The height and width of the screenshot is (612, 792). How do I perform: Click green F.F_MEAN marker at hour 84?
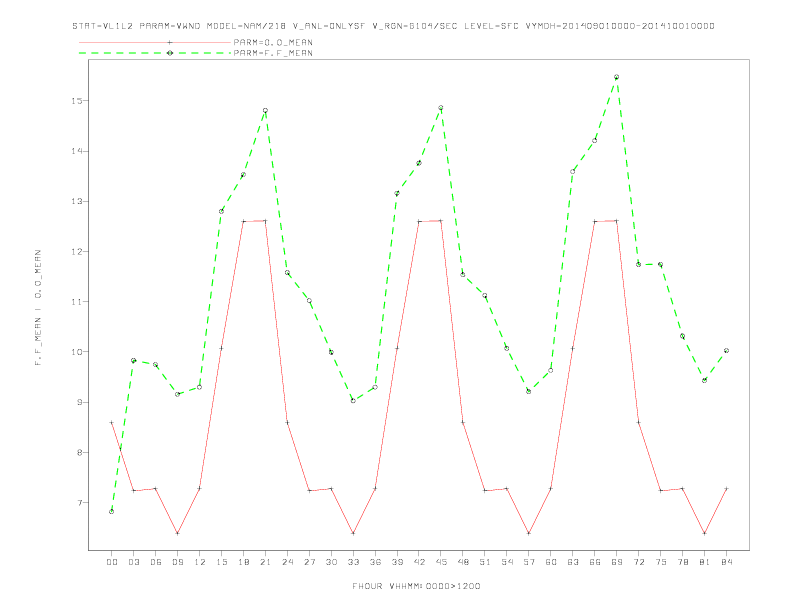[x=726, y=350]
